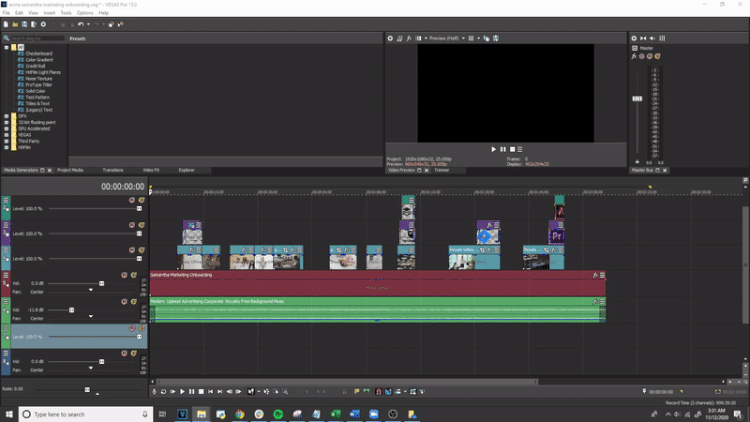Screen dimensions: 750x422
Task: Solo the first video track
Action: pyautogui.click(x=142, y=200)
